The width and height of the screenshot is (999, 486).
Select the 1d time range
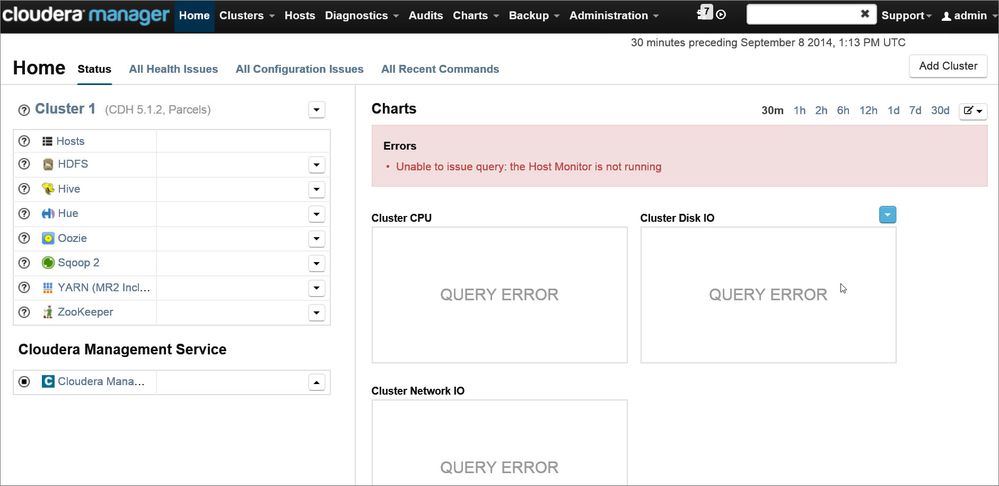tap(894, 111)
